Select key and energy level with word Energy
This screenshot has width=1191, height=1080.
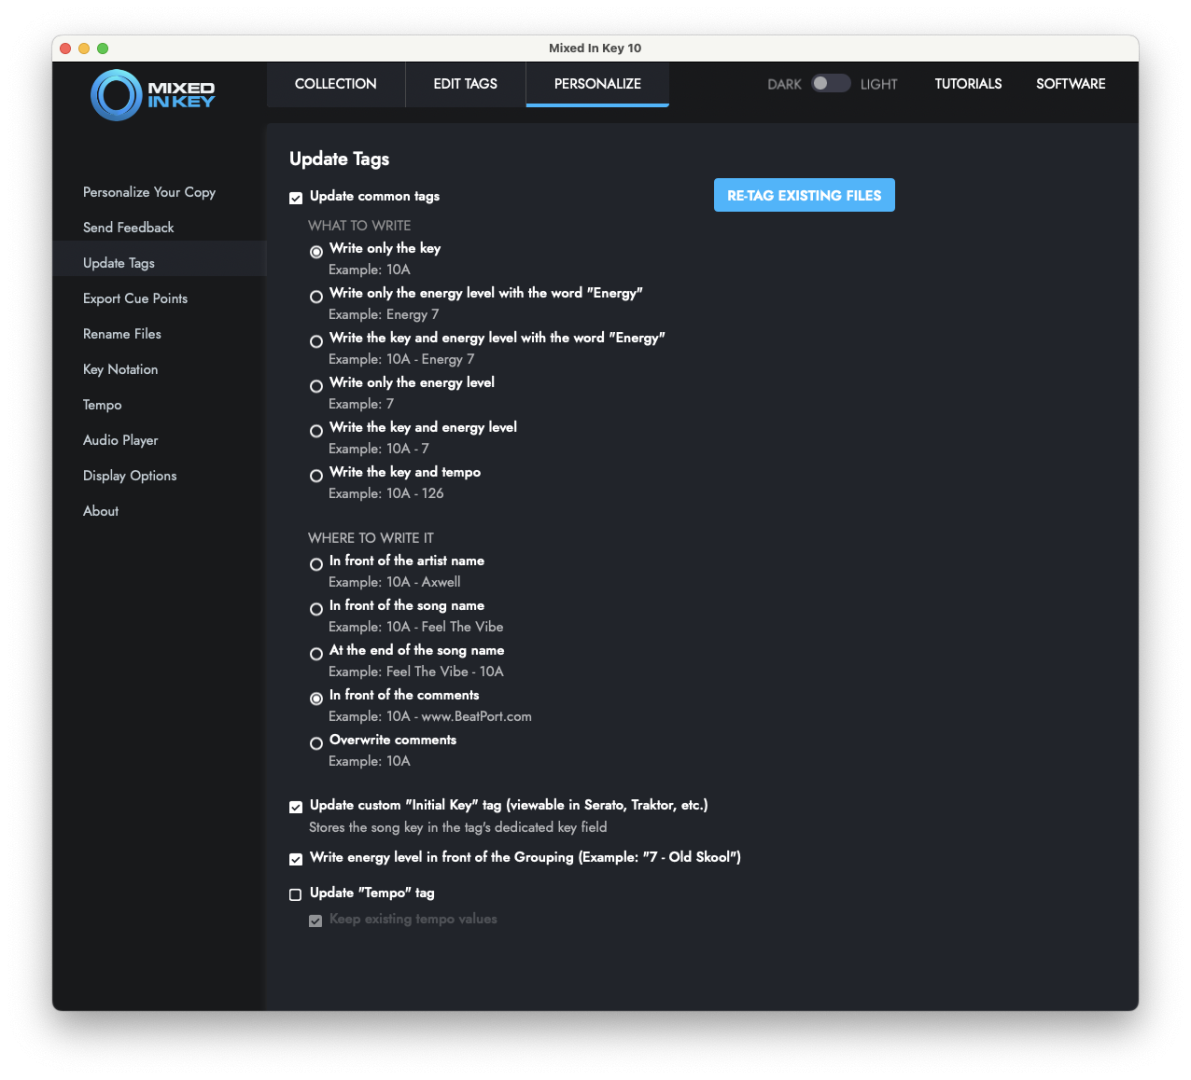click(x=316, y=341)
